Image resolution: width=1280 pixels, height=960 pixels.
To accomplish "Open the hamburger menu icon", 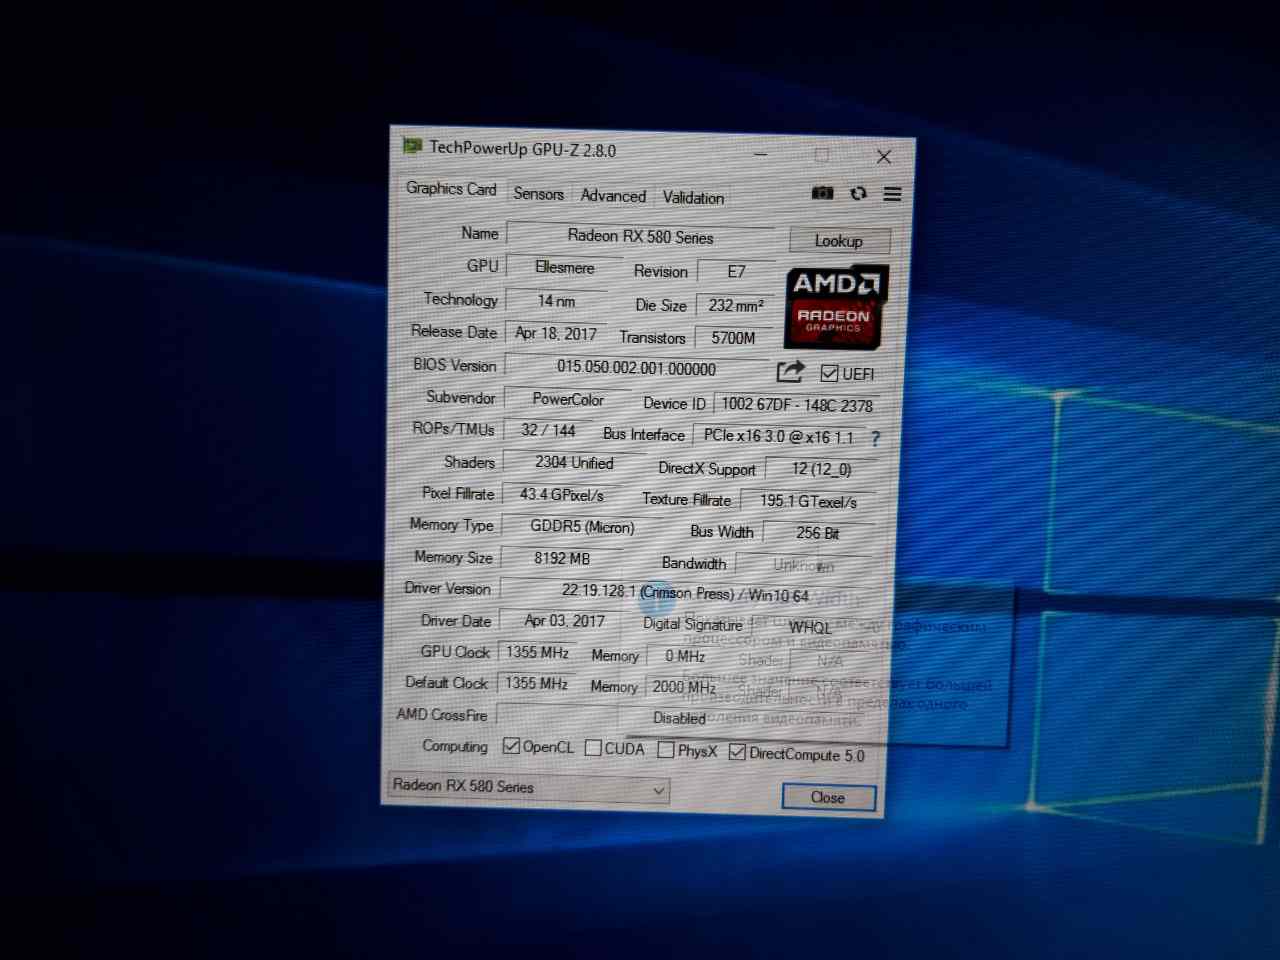I will 892,194.
